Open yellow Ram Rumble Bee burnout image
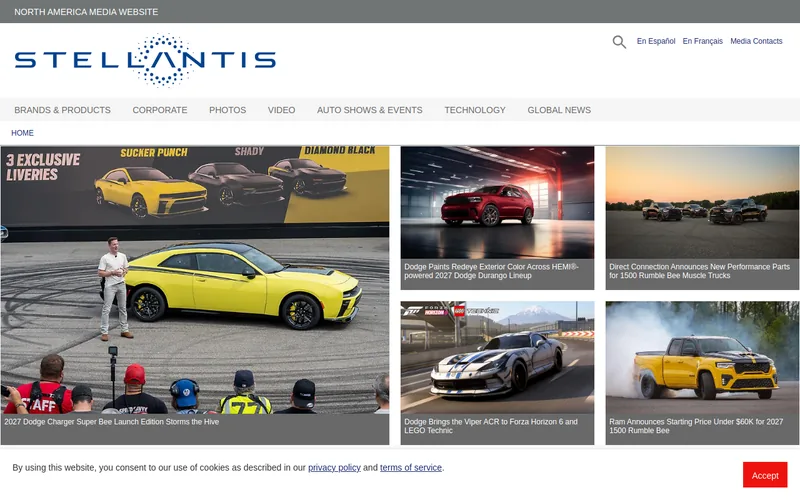Screen dimensions: 800x500 (x=703, y=357)
